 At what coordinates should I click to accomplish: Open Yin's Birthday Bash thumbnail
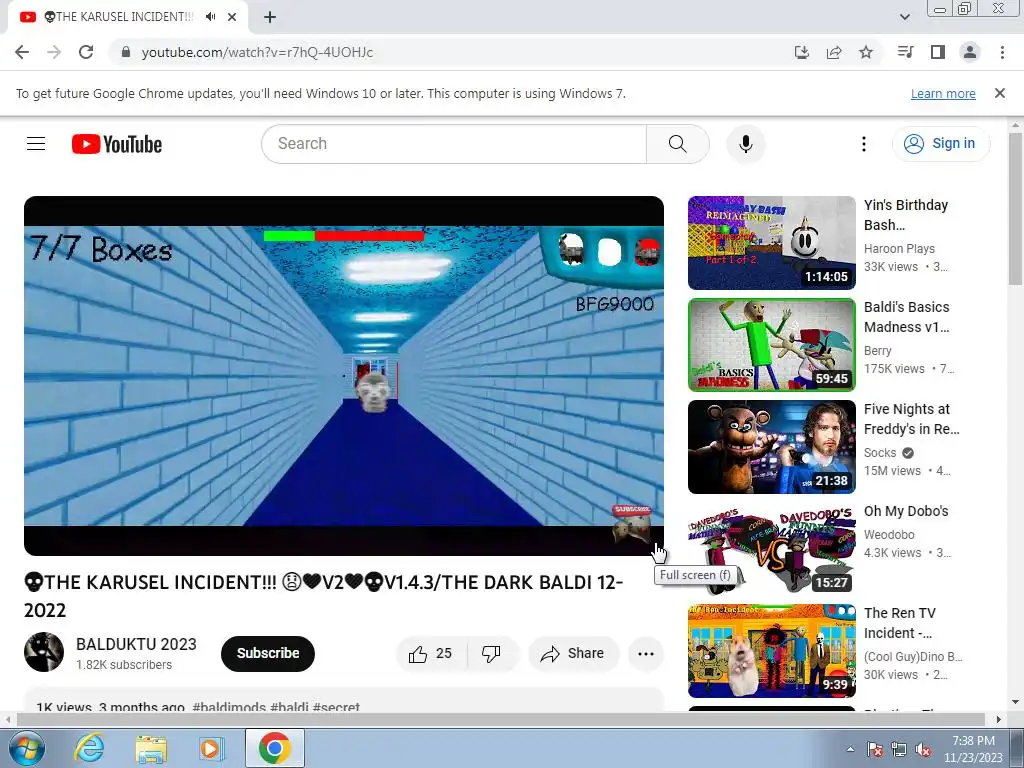771,243
